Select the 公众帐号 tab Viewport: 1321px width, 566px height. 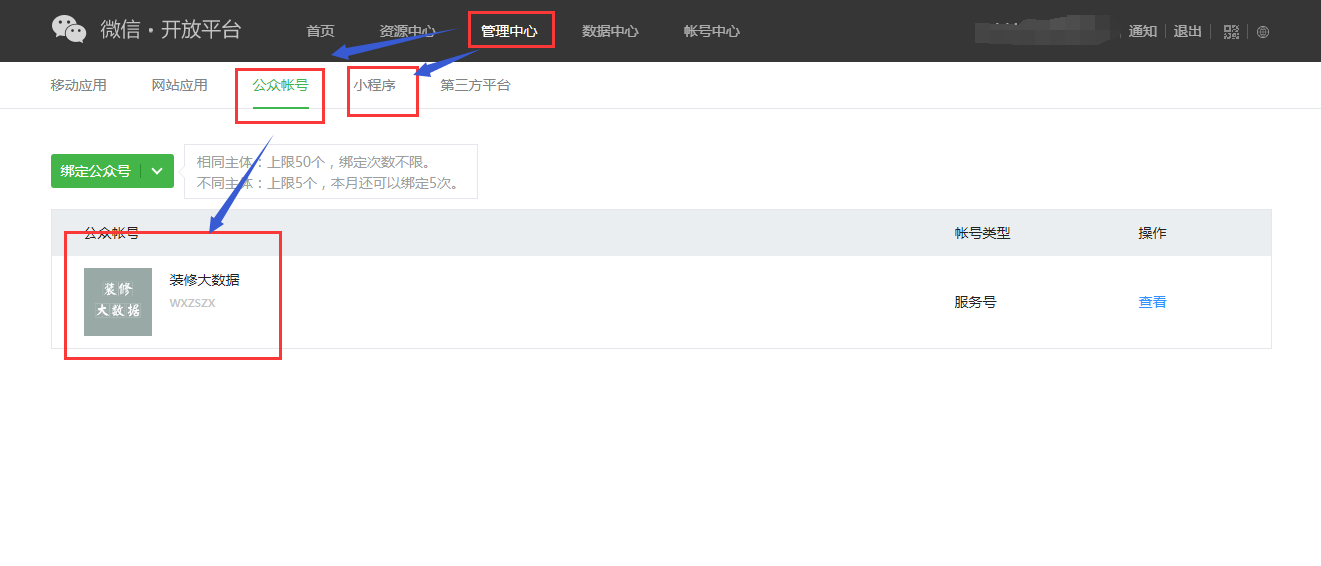(280, 85)
